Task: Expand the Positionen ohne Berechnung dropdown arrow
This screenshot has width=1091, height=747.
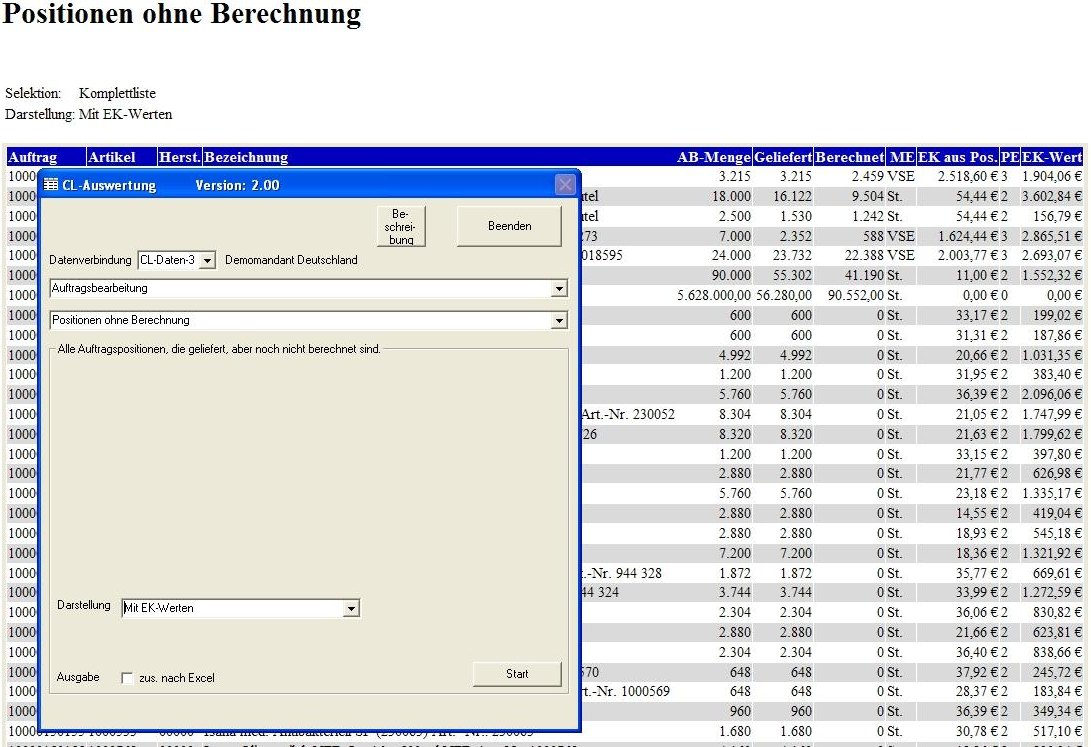Action: pos(559,321)
